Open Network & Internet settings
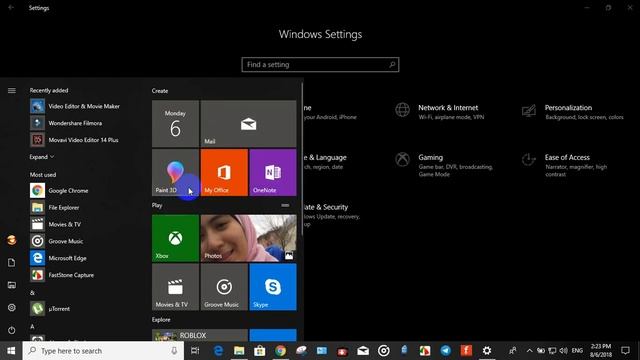The image size is (640, 360). tap(440, 111)
